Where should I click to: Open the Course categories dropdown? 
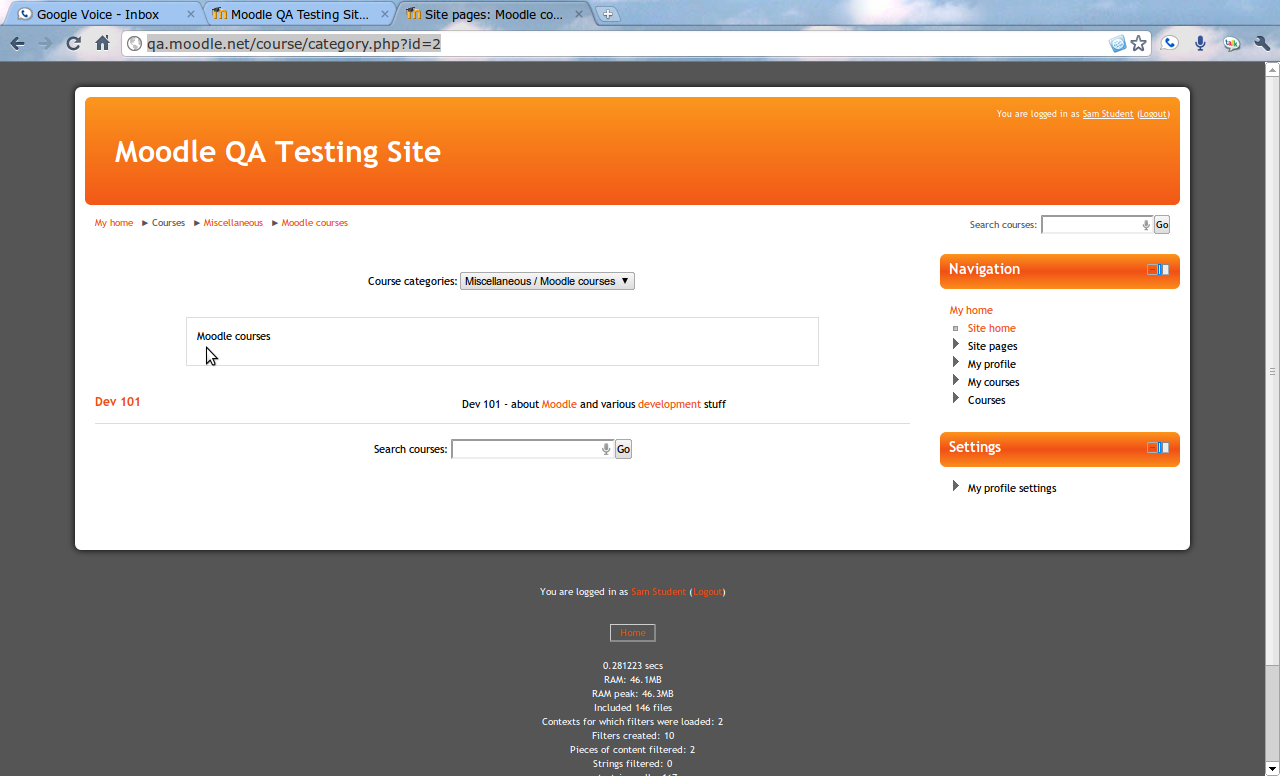[x=547, y=281]
